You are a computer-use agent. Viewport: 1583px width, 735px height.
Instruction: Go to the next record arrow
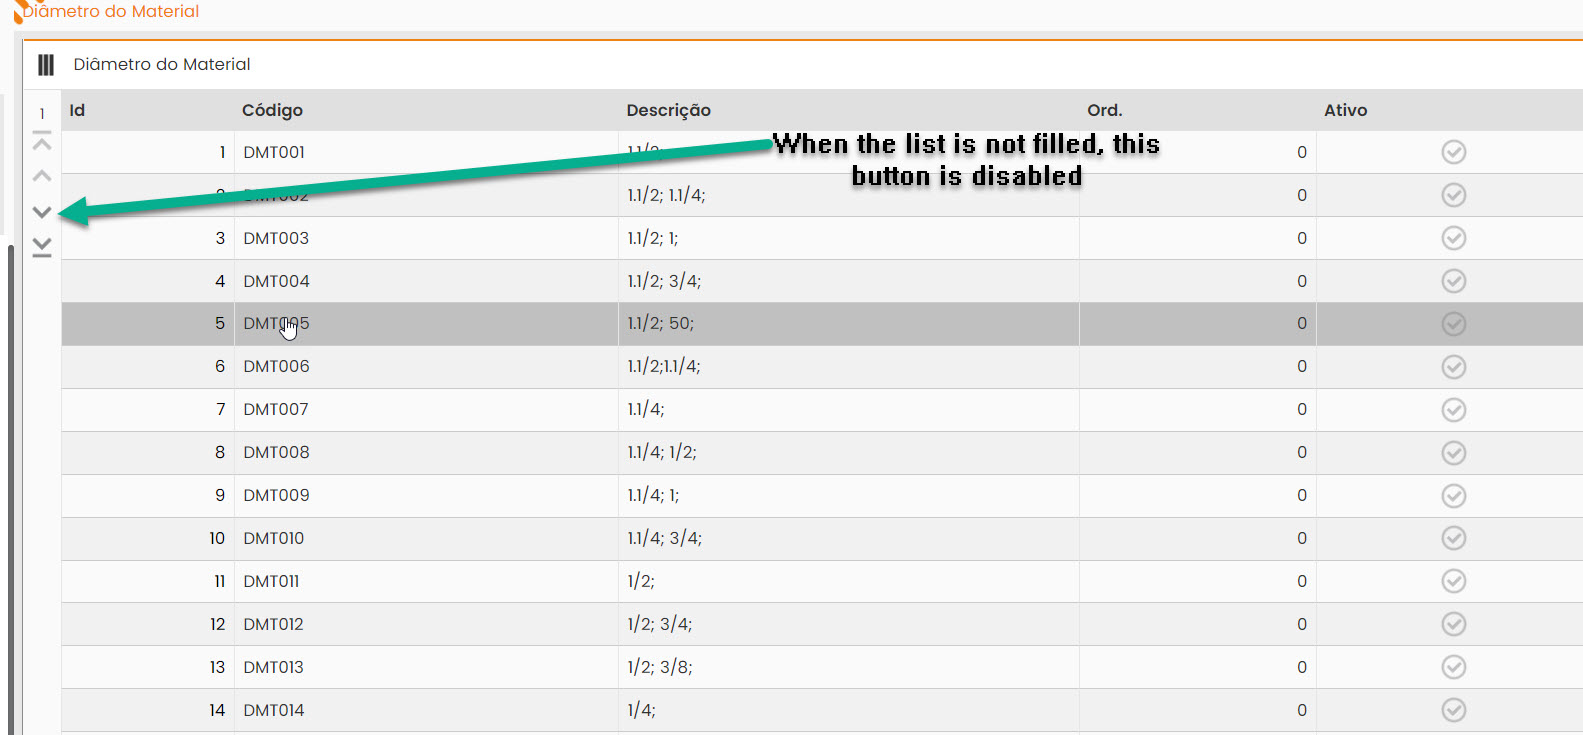pos(42,212)
